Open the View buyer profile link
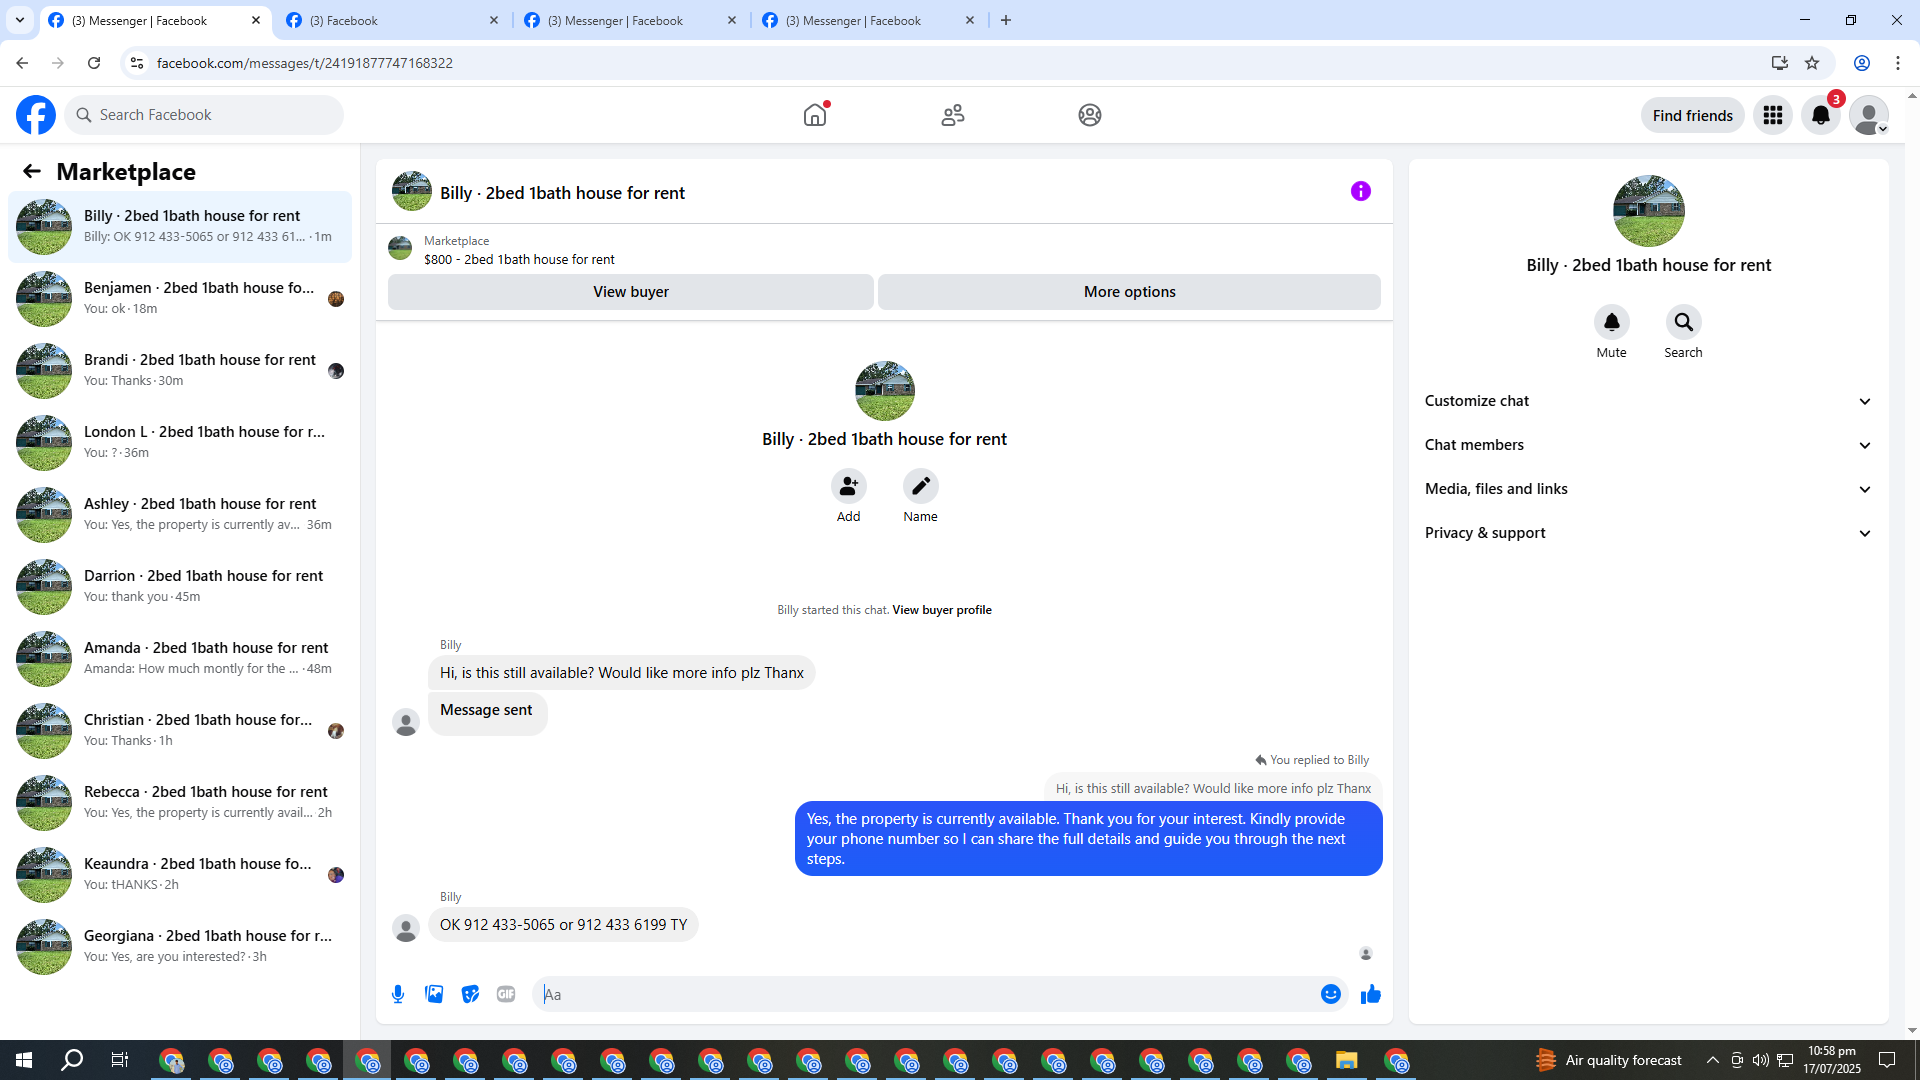Screen dimensions: 1920x1080 tap(942, 610)
